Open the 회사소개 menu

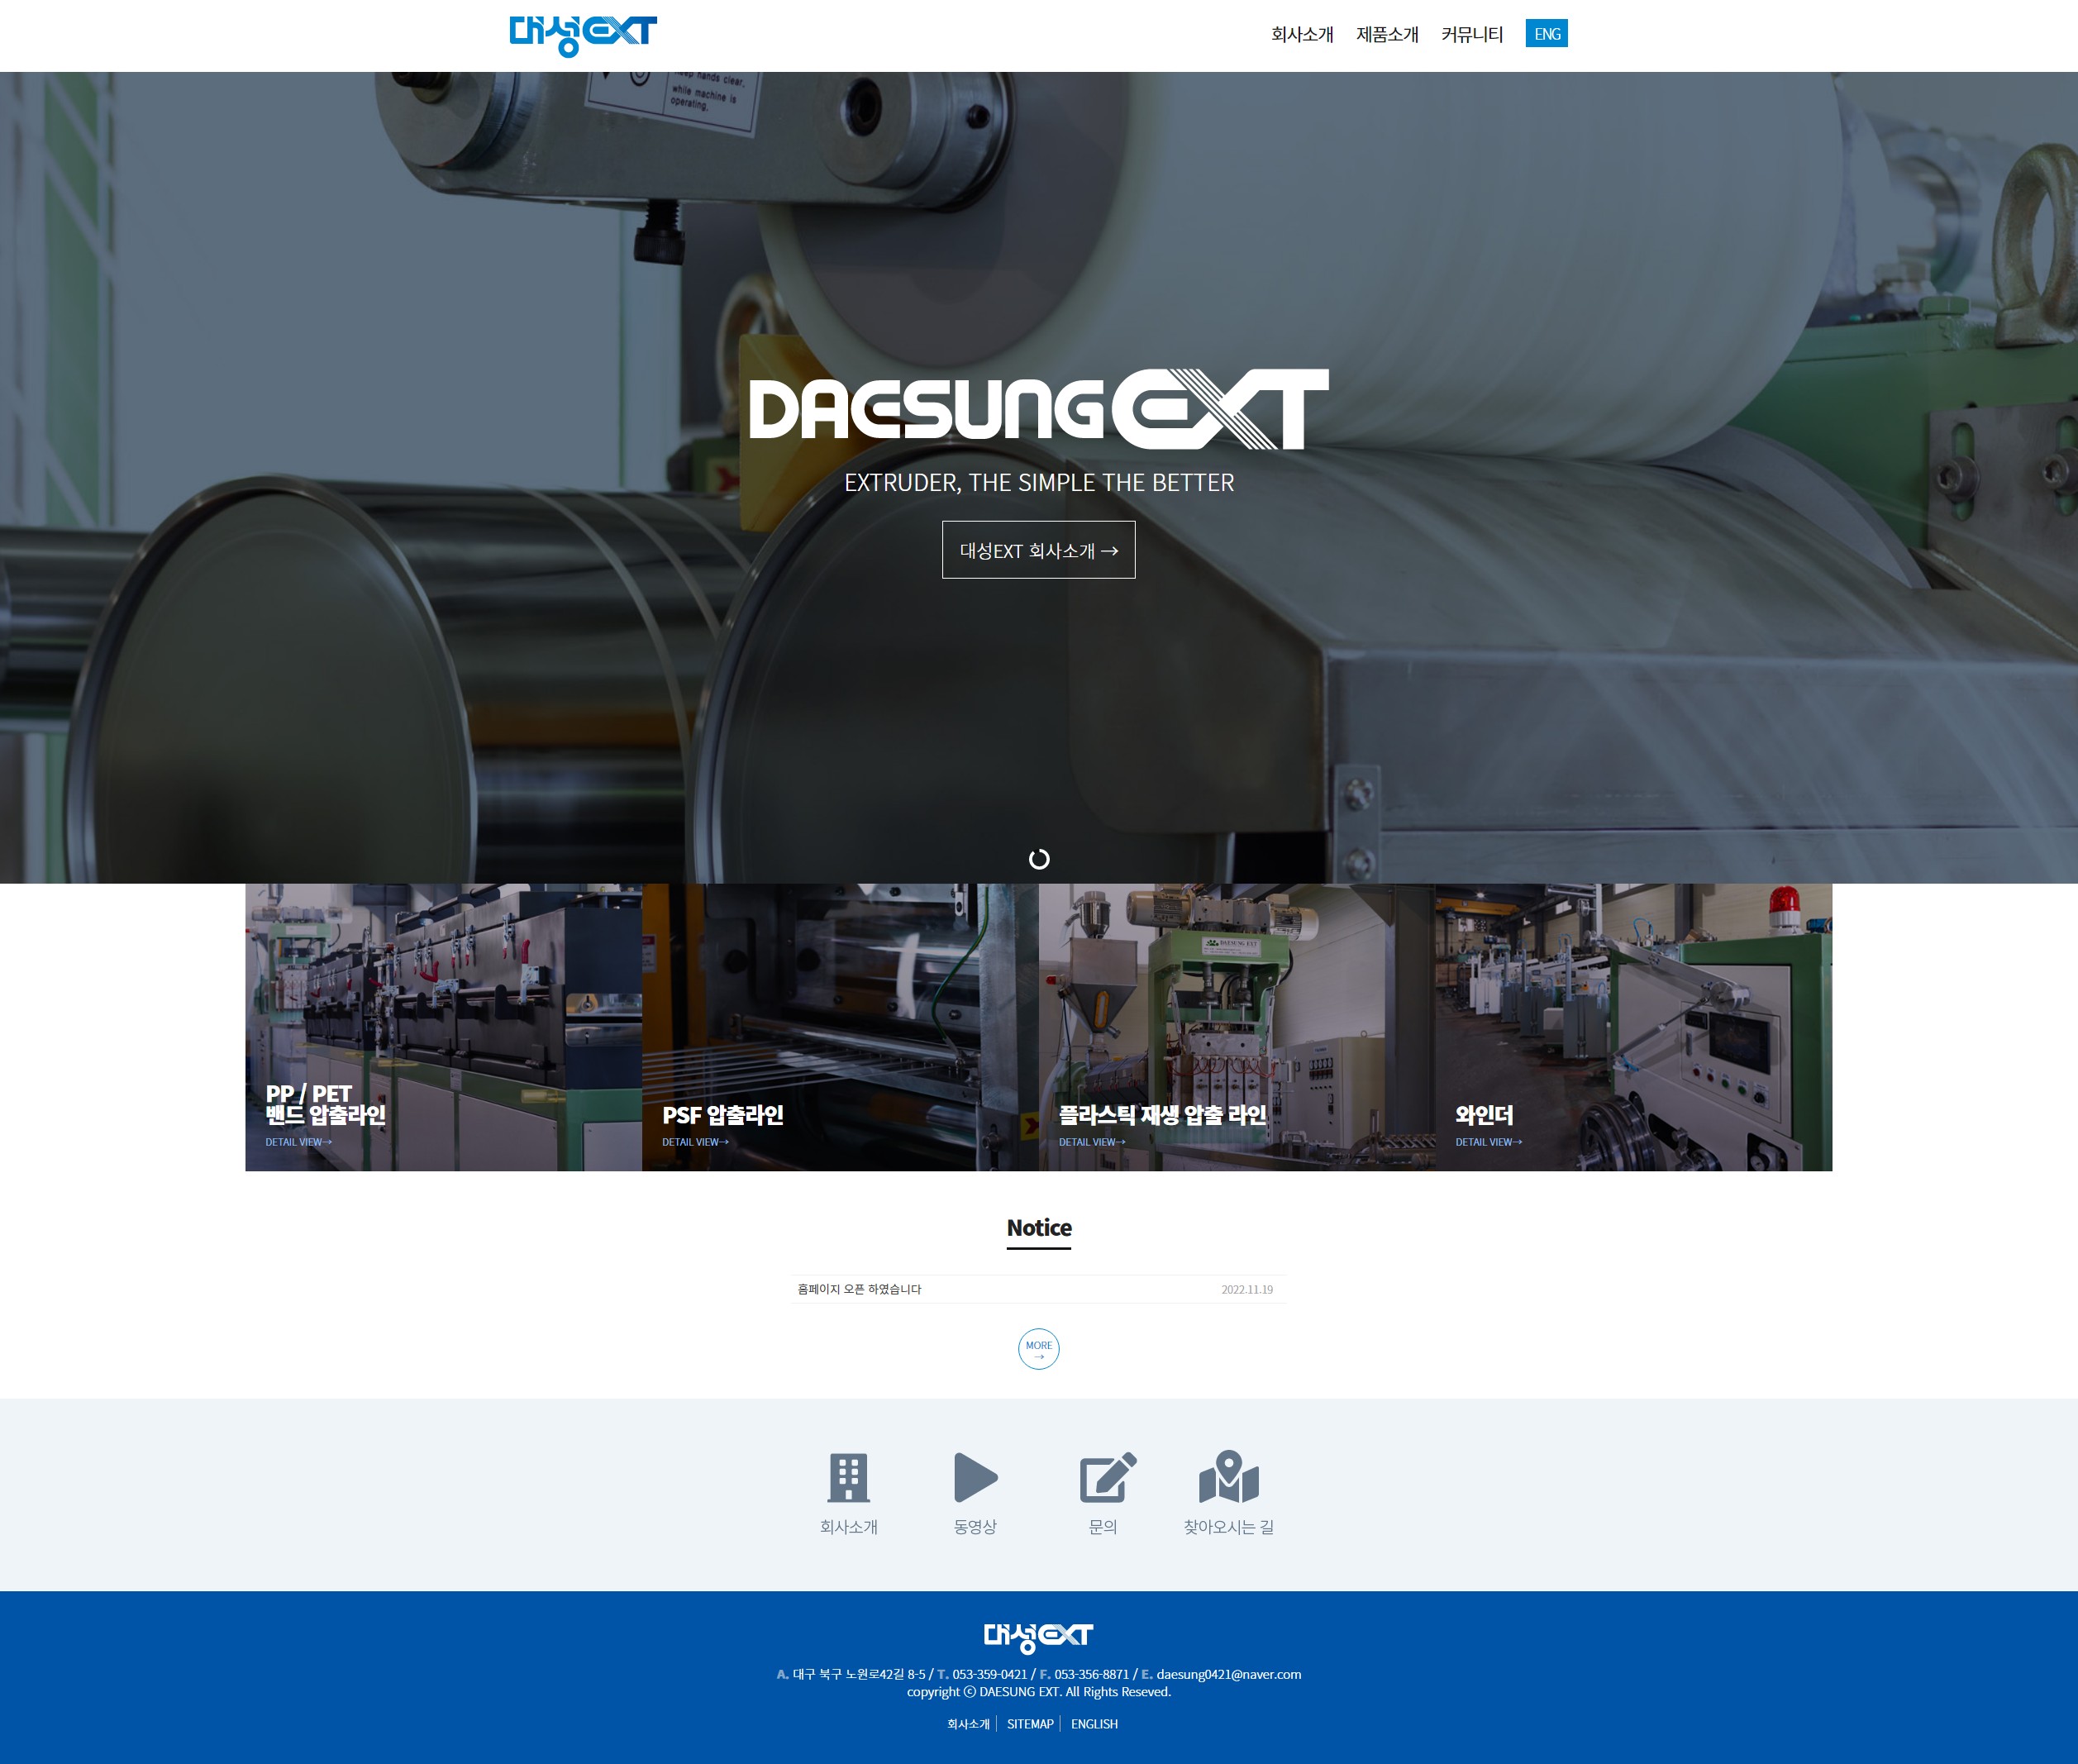[x=1302, y=34]
